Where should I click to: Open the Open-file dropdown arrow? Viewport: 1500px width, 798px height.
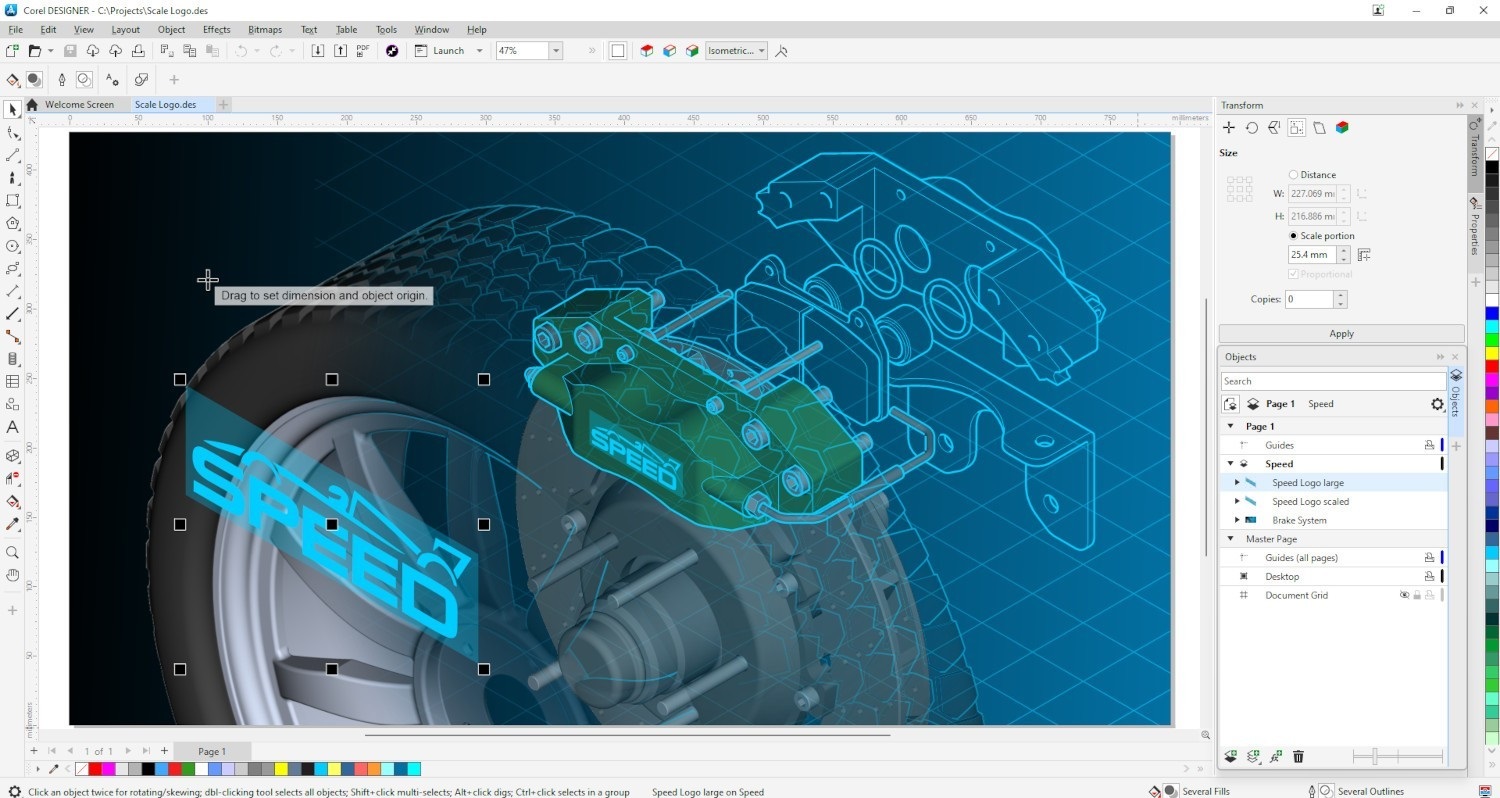point(49,51)
